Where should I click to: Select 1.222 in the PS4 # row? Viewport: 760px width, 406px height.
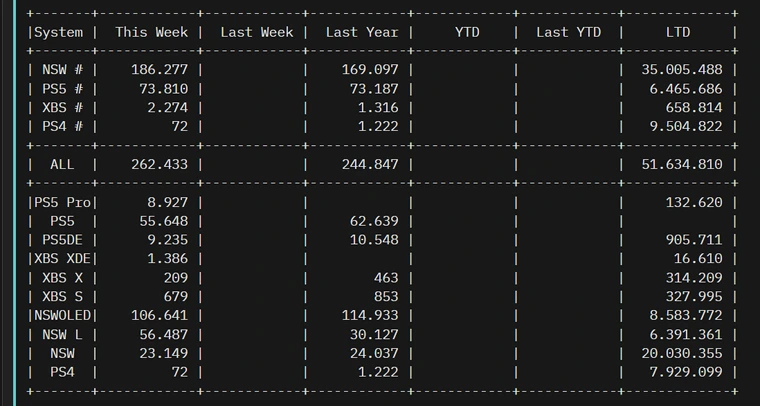coord(378,126)
